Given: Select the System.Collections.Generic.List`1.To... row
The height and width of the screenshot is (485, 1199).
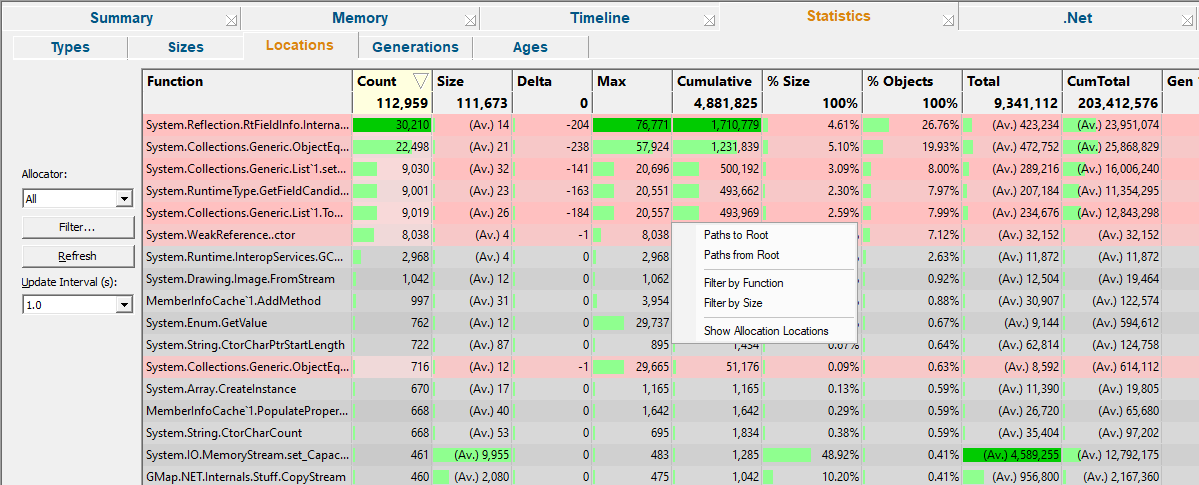Looking at the screenshot, I should click(x=671, y=213).
